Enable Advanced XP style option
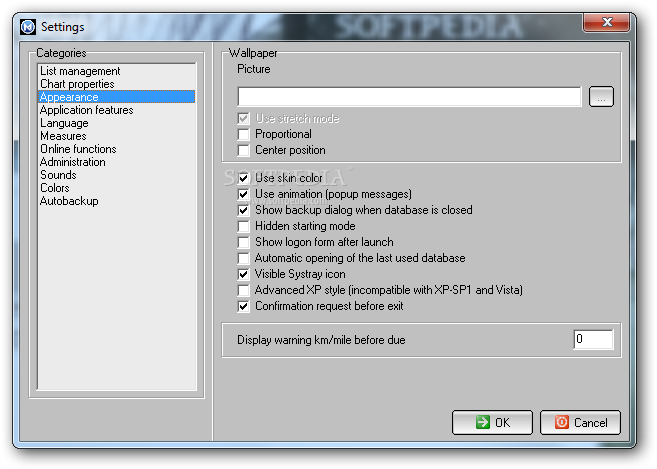The height and width of the screenshot is (469, 657). [243, 290]
